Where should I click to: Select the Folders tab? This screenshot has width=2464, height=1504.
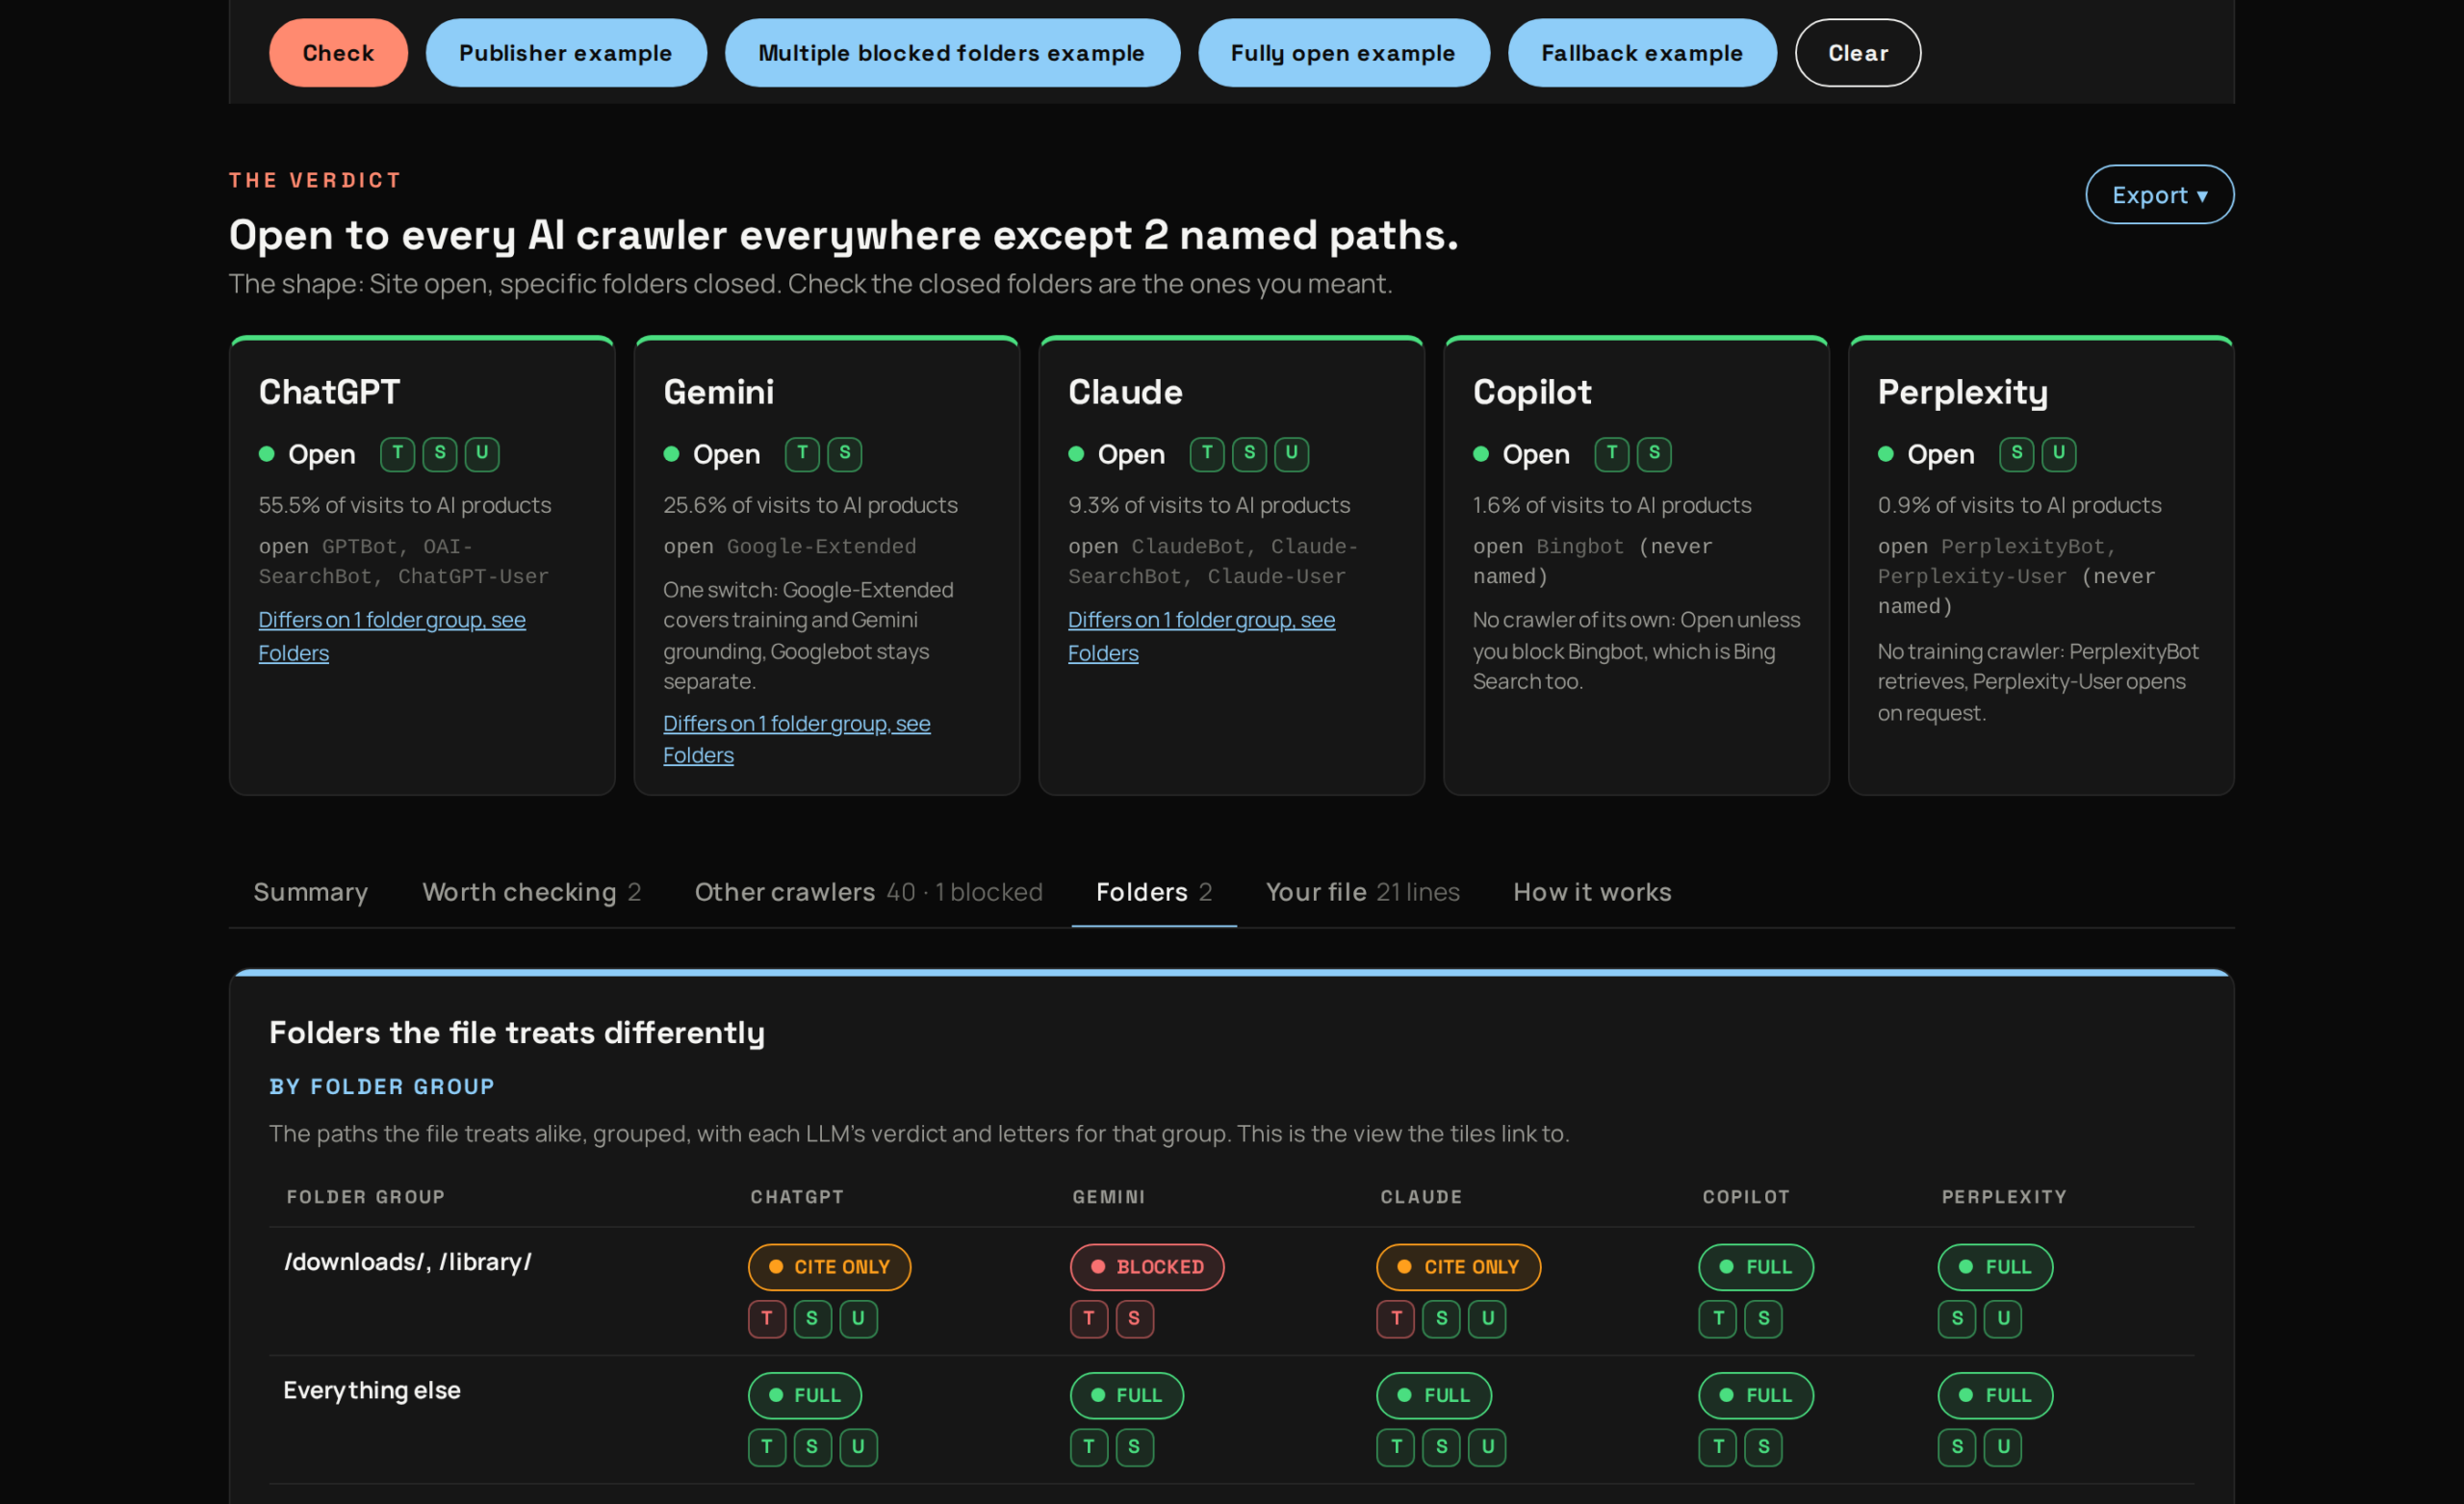1154,892
